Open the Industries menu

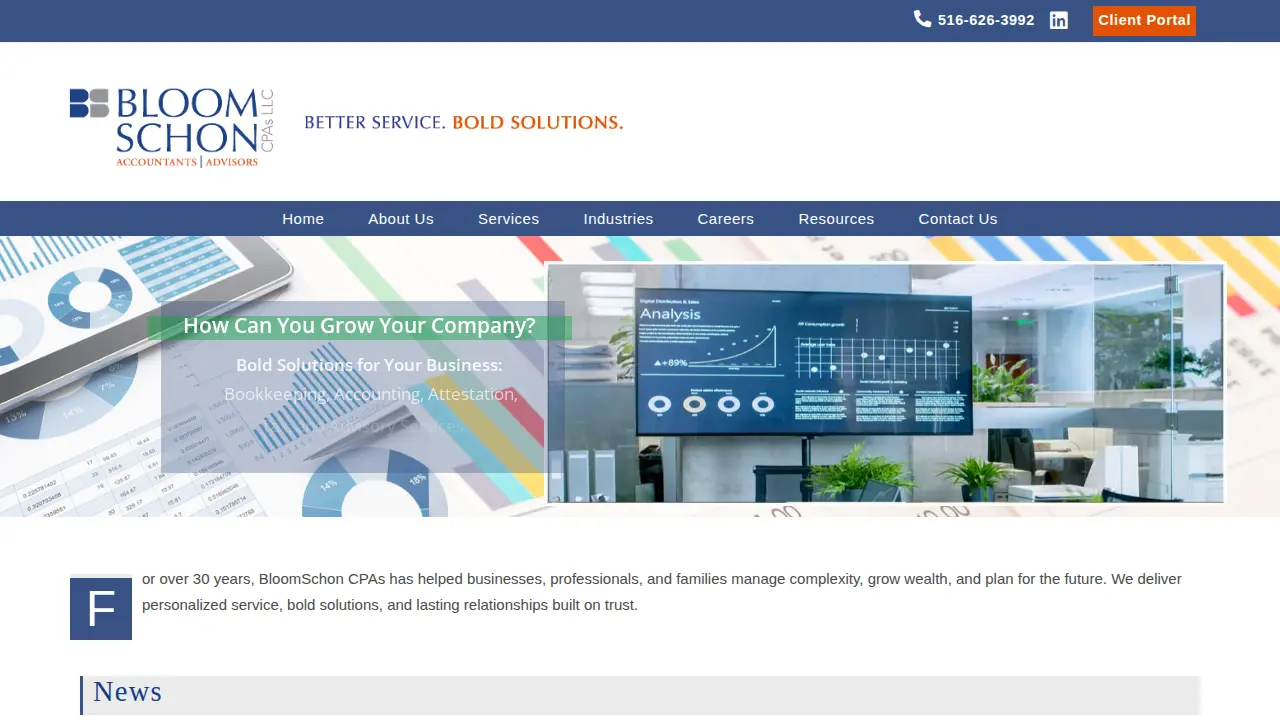(x=618, y=219)
